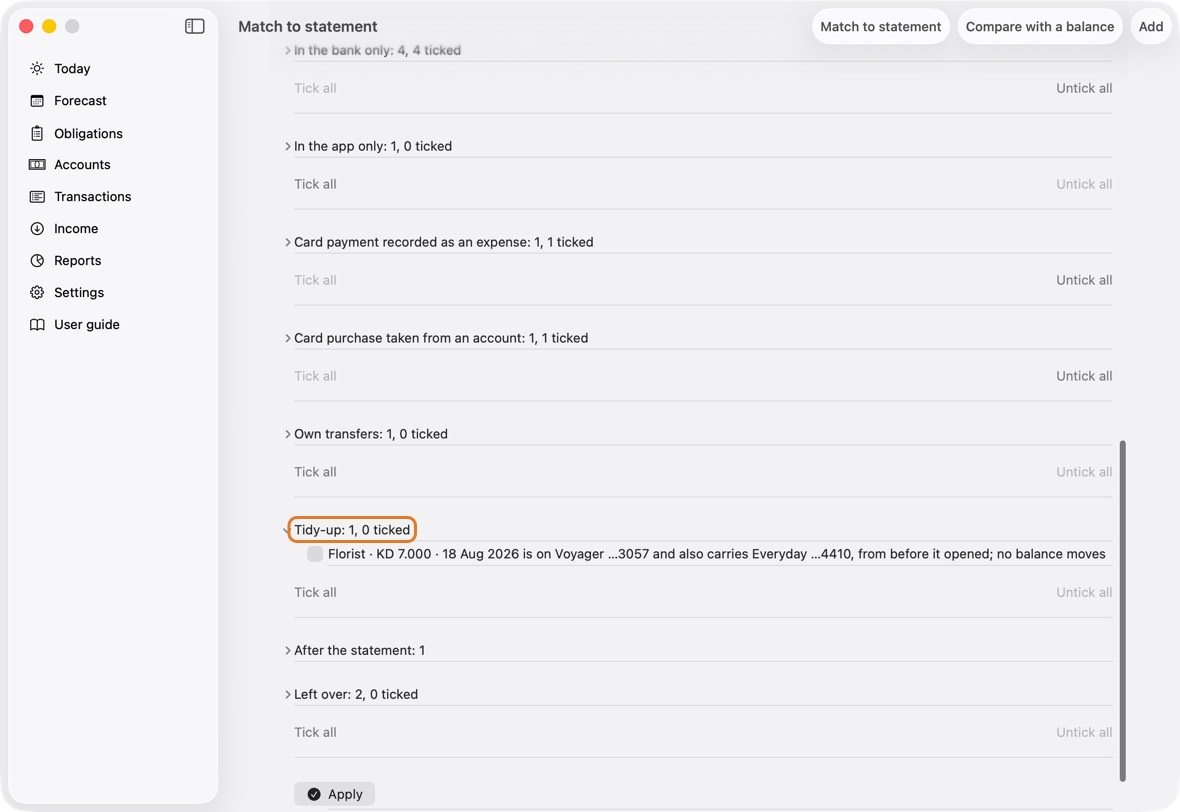1180x812 pixels.
Task: Click Untick all under Card payment expense
Action: [1084, 280]
